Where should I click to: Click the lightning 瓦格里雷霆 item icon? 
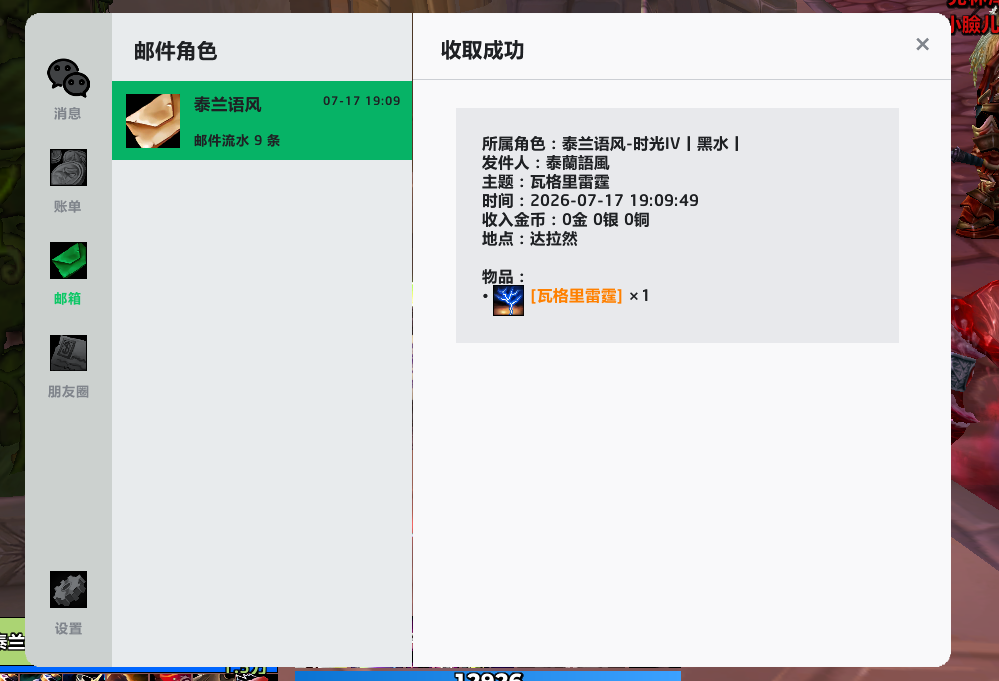(508, 301)
